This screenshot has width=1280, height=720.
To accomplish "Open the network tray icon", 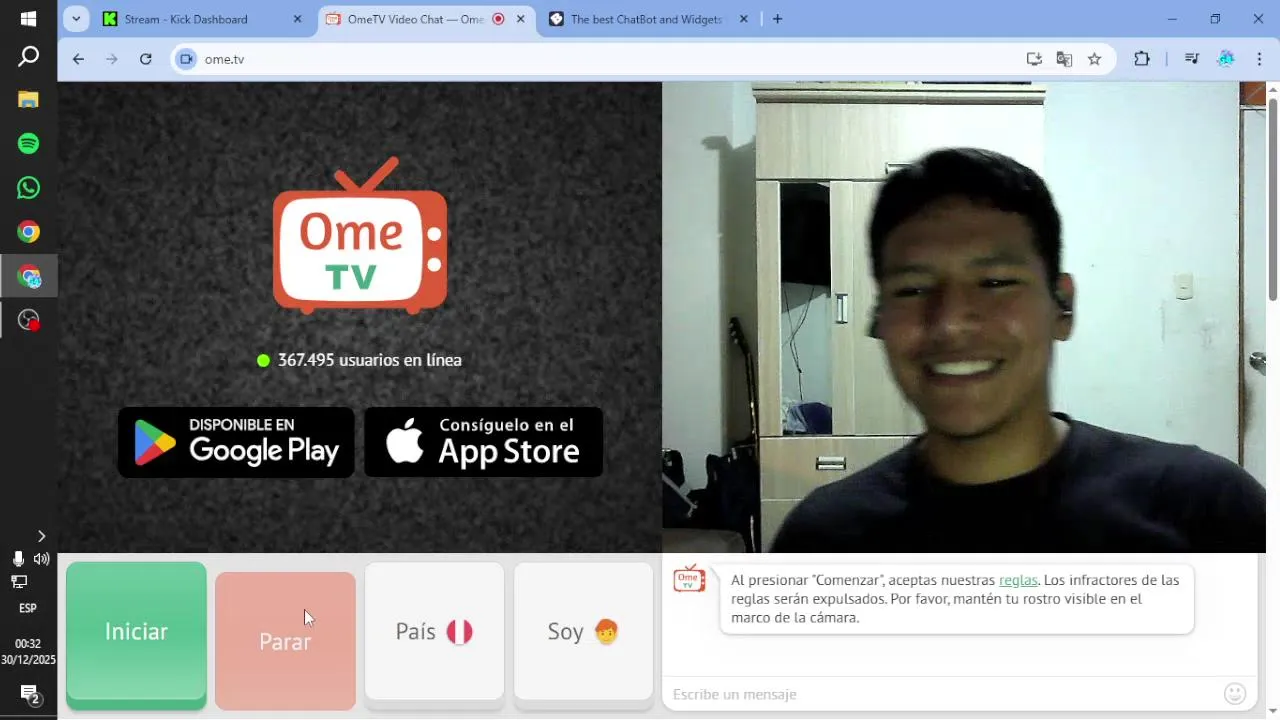I will pyautogui.click(x=18, y=581).
